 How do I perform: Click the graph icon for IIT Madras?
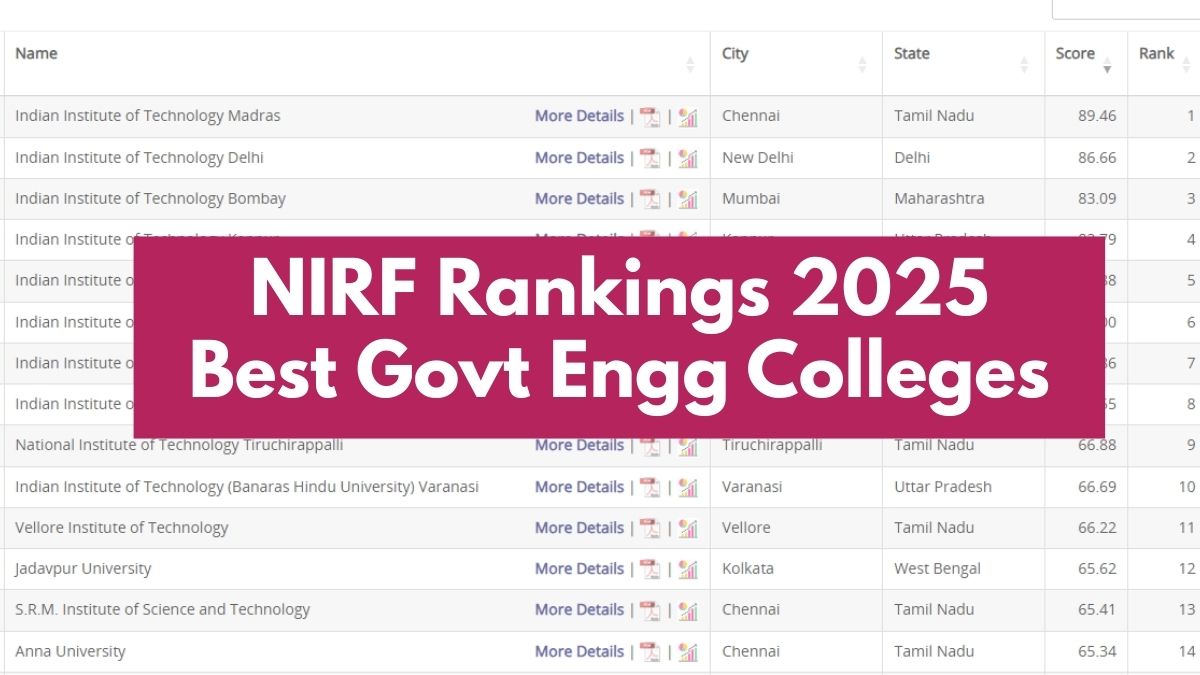tap(687, 117)
